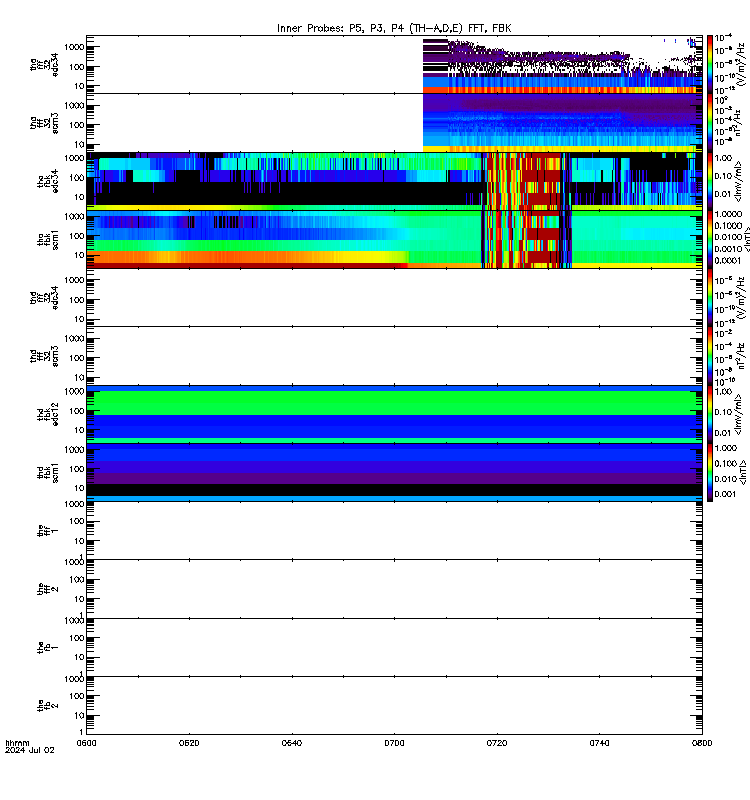Select the "0600" time axis label
The image size is (750, 800).
click(x=86, y=743)
